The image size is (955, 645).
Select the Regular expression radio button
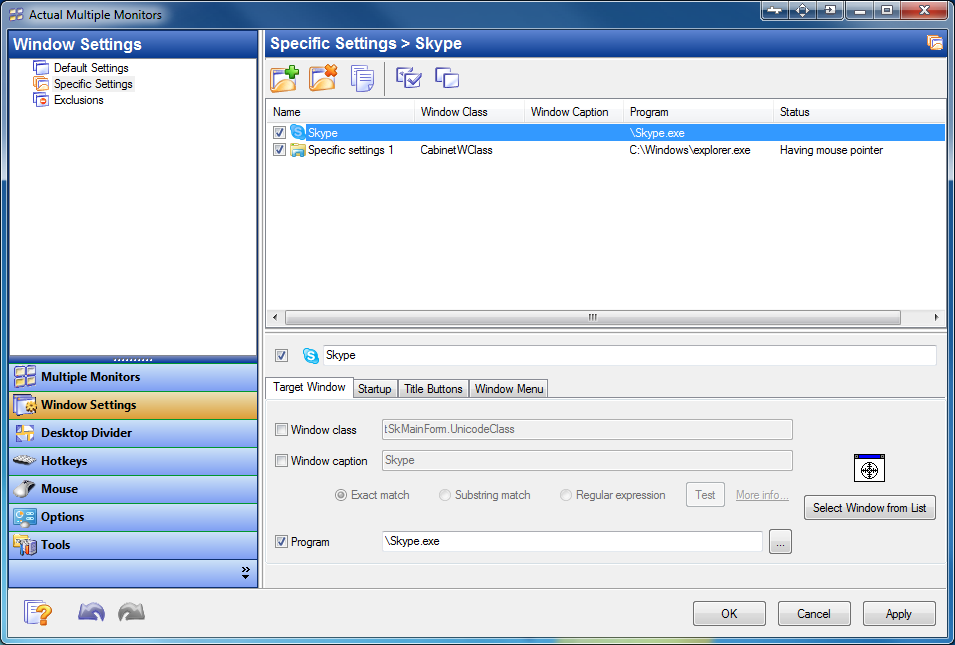tap(566, 495)
